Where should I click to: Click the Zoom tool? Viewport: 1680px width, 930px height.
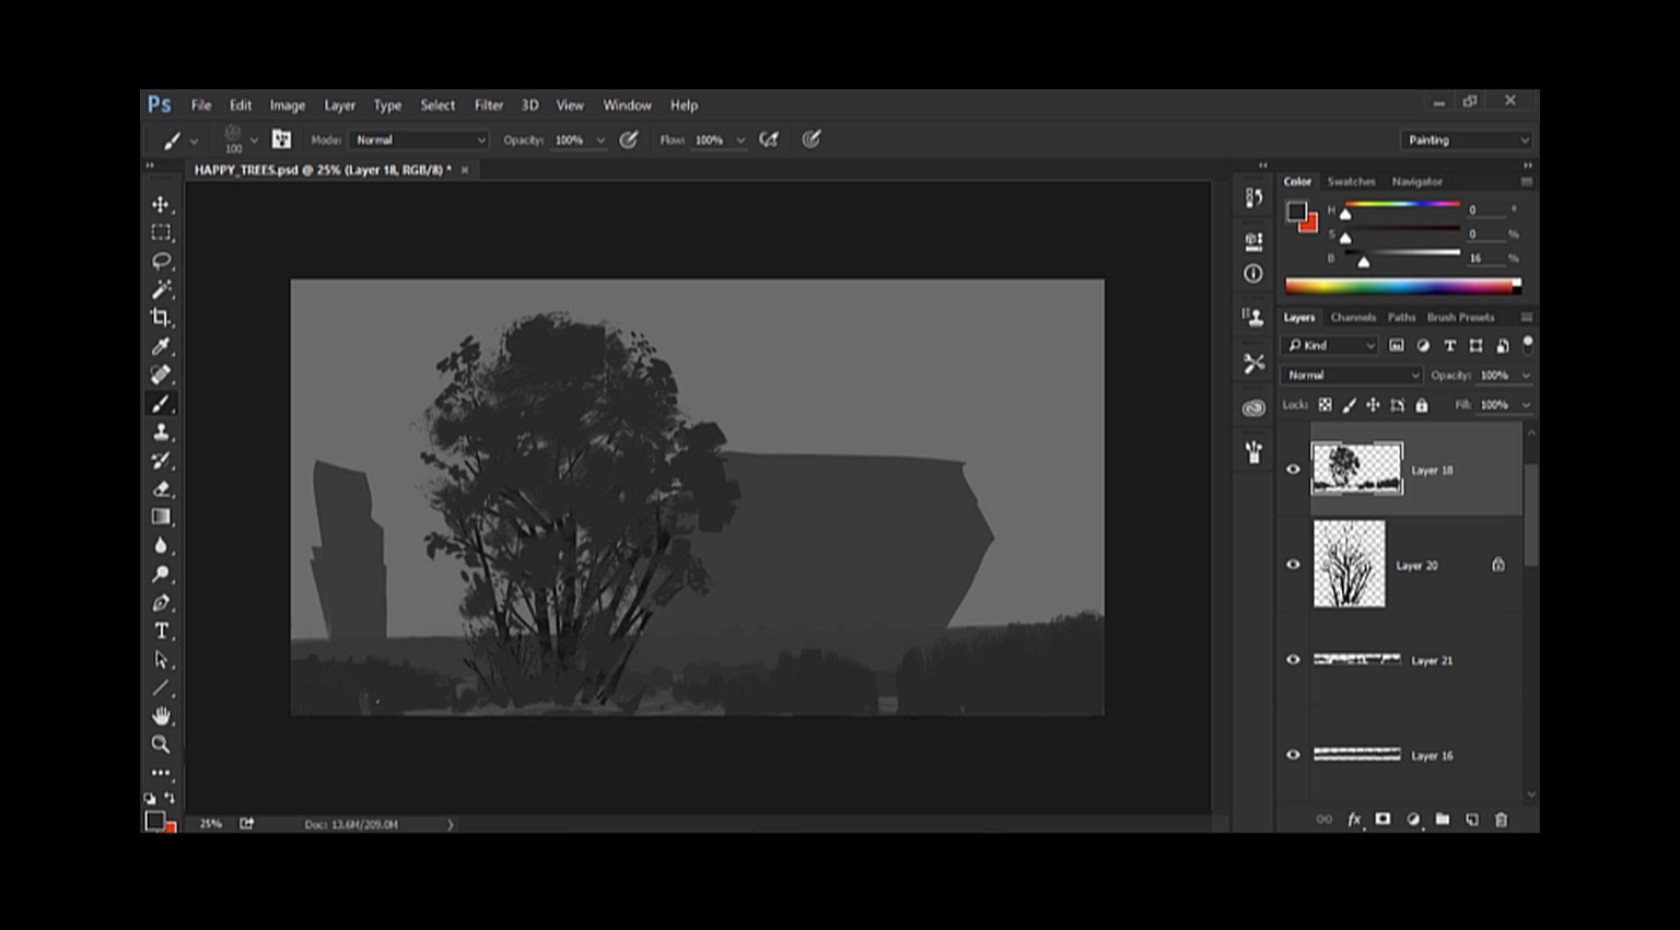coord(160,744)
